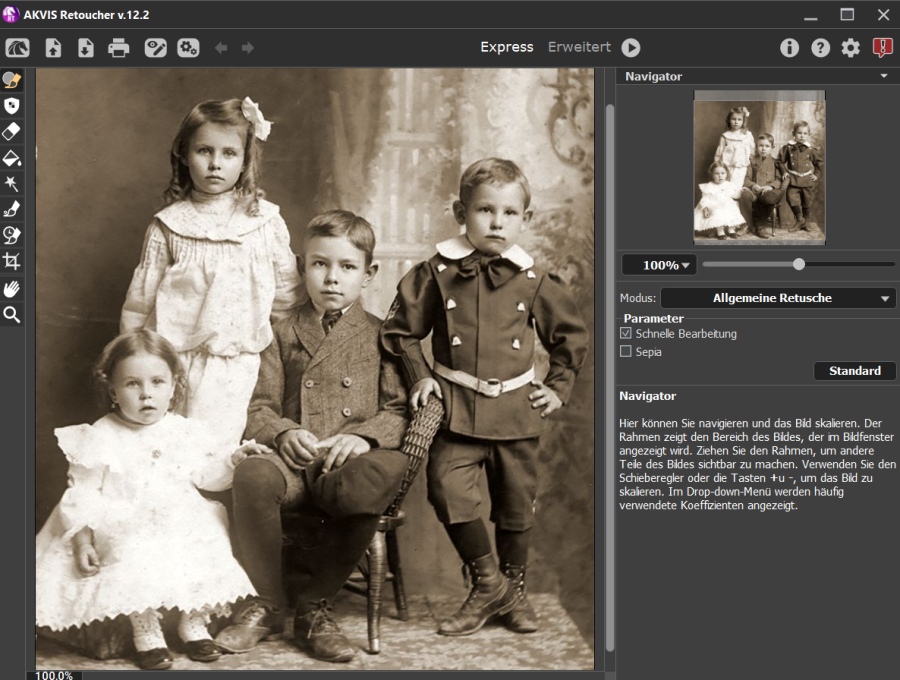Open the 100% zoom dropdown
Screen dimensions: 900x680
[x=660, y=265]
